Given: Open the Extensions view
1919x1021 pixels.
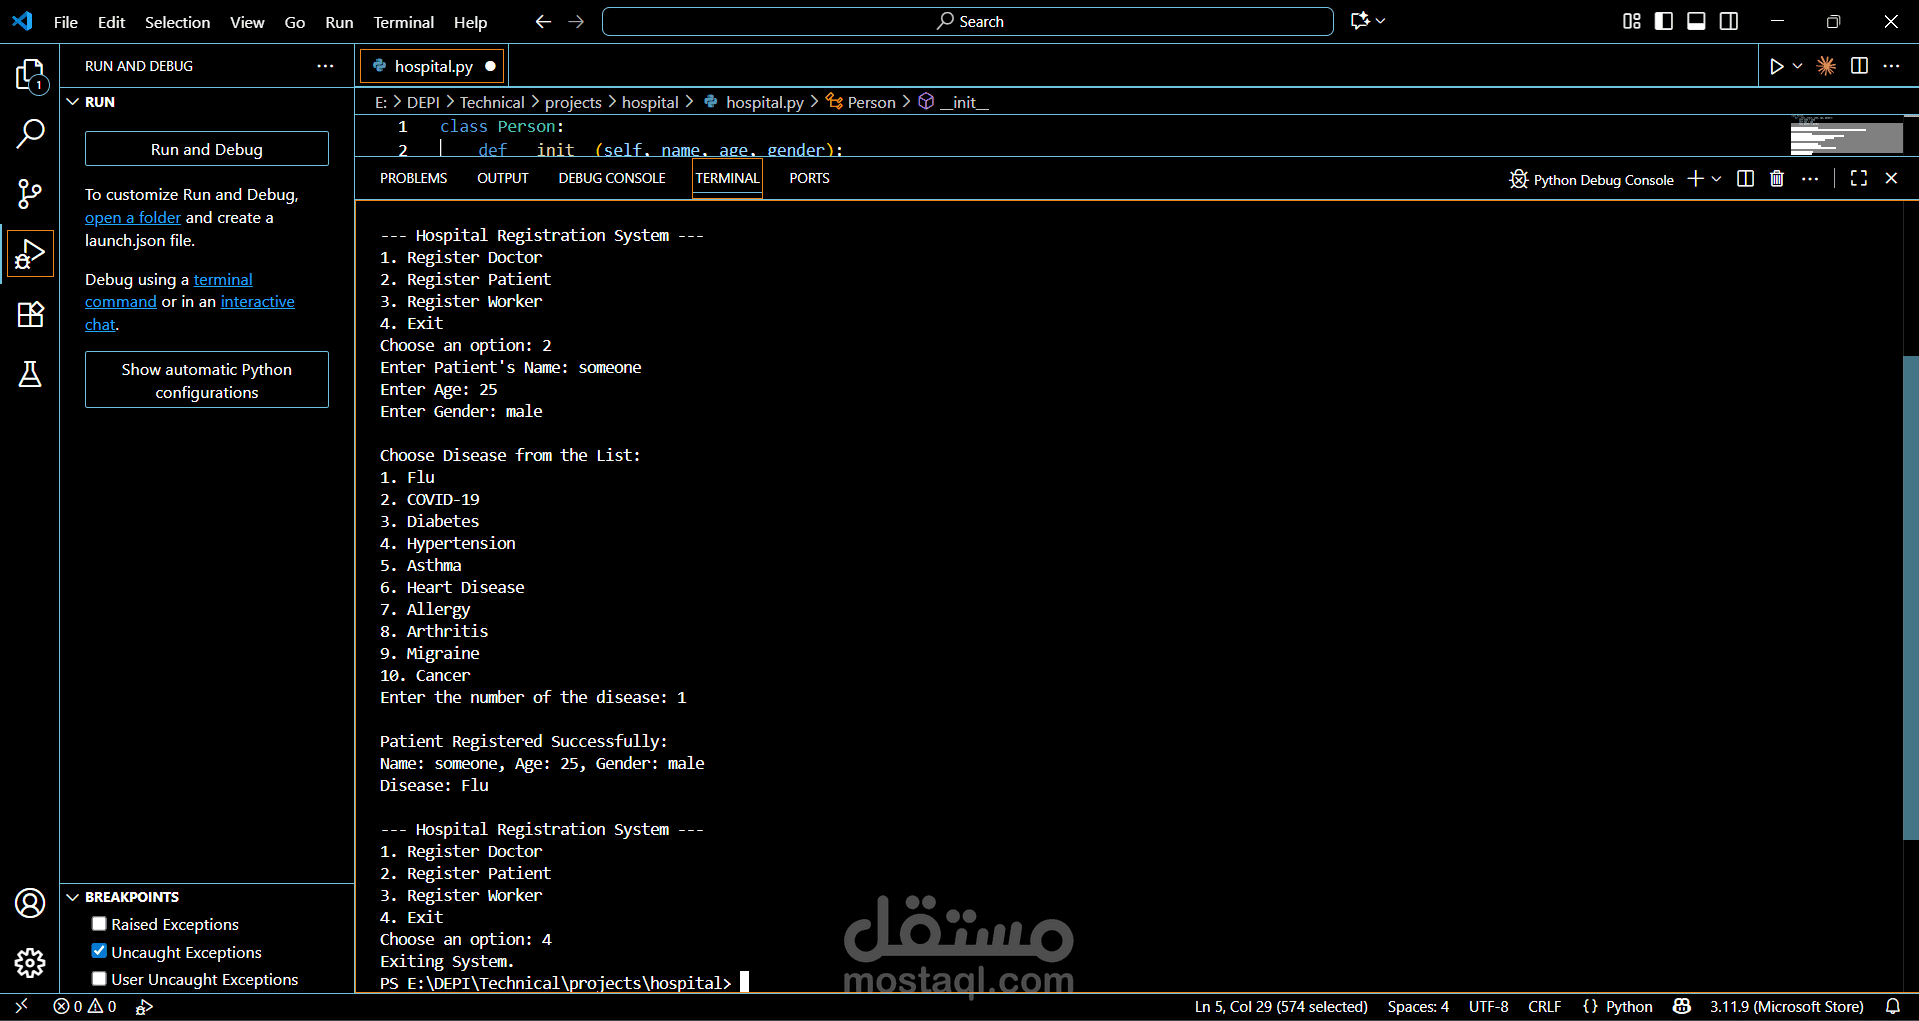Looking at the screenshot, I should pyautogui.click(x=30, y=314).
